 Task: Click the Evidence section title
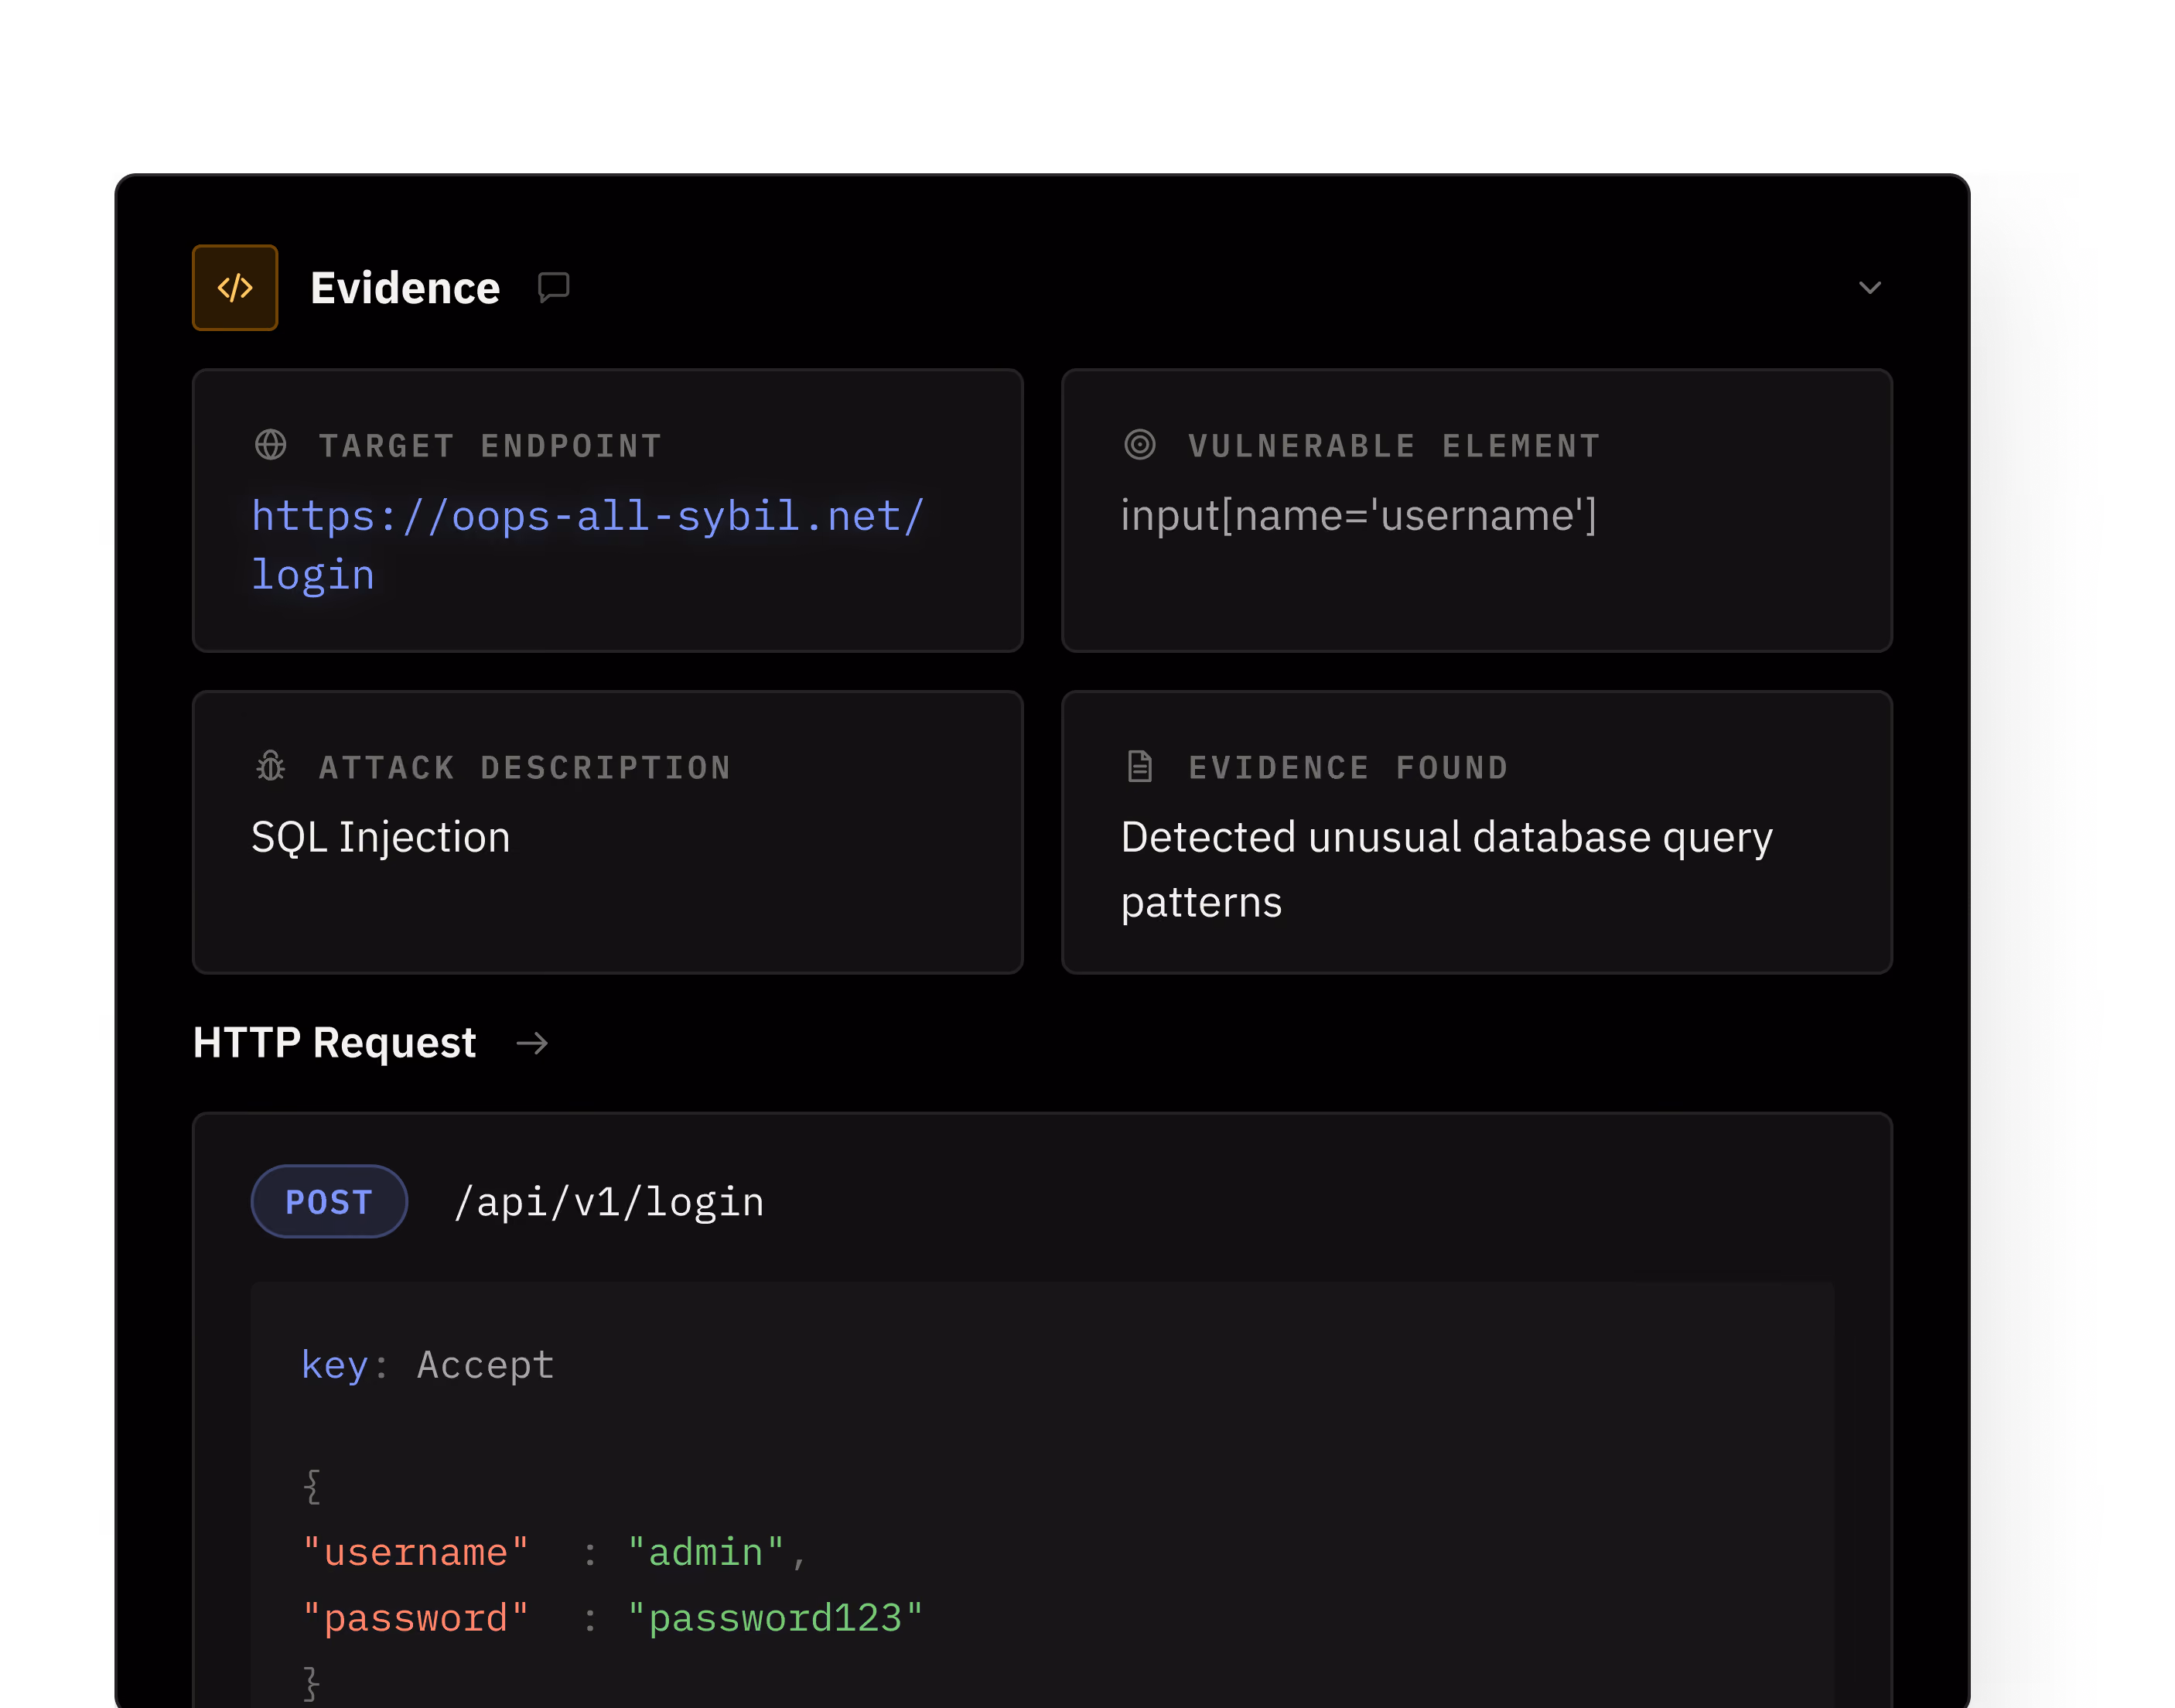coord(405,288)
